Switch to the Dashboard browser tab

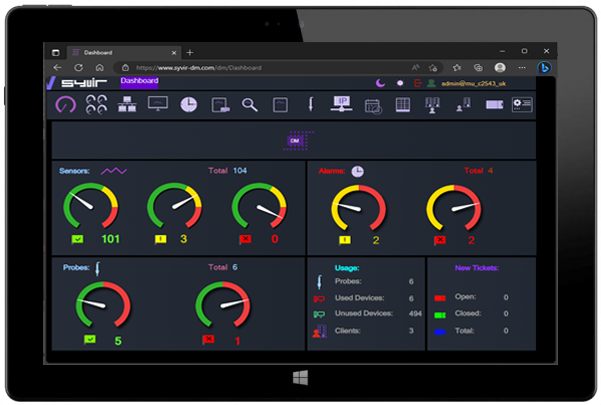[123, 52]
